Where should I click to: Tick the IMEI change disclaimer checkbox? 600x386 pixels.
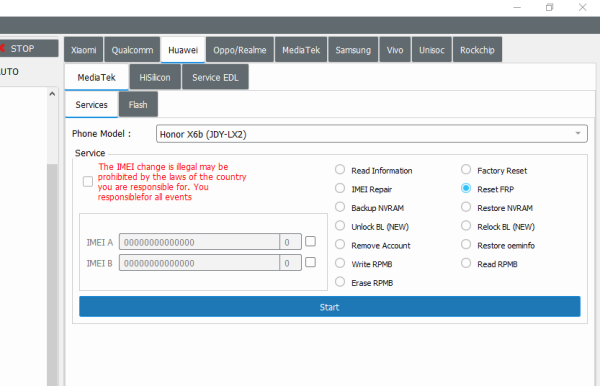coord(88,181)
